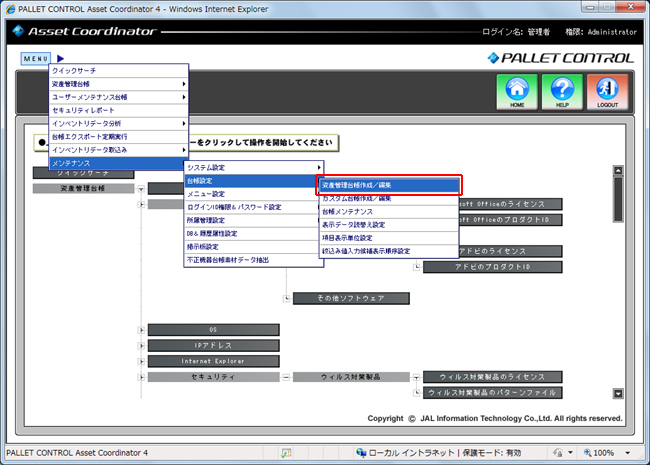Select クイックサーチ in the menu

point(119,71)
